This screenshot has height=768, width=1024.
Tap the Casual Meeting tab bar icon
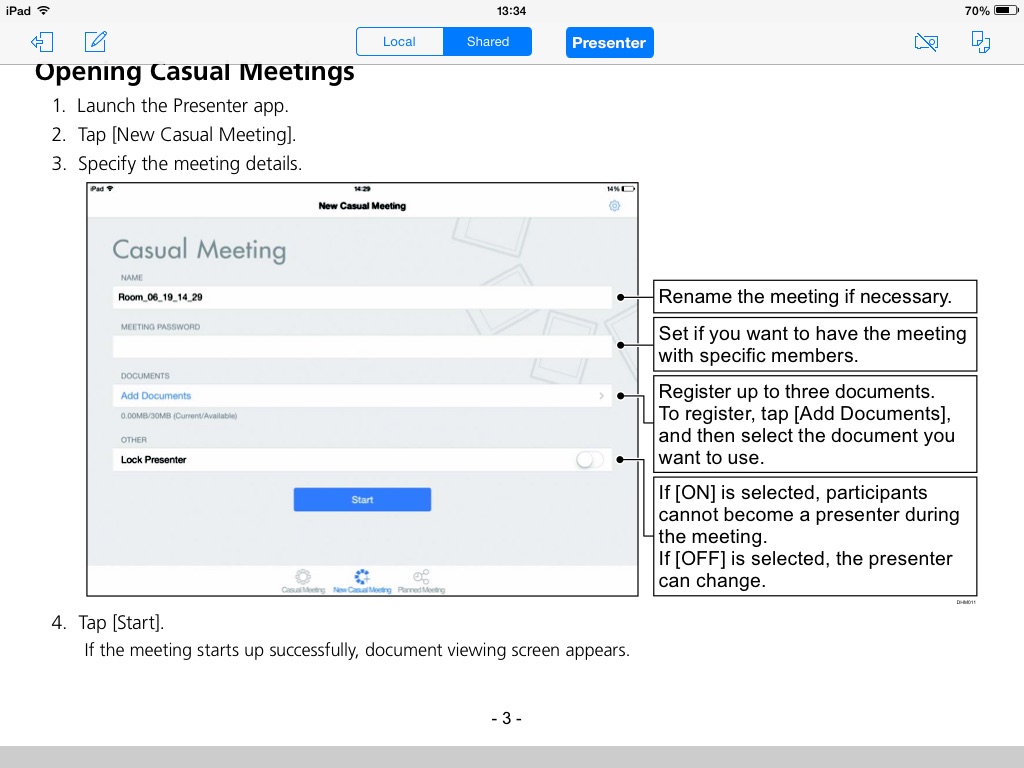[x=303, y=580]
